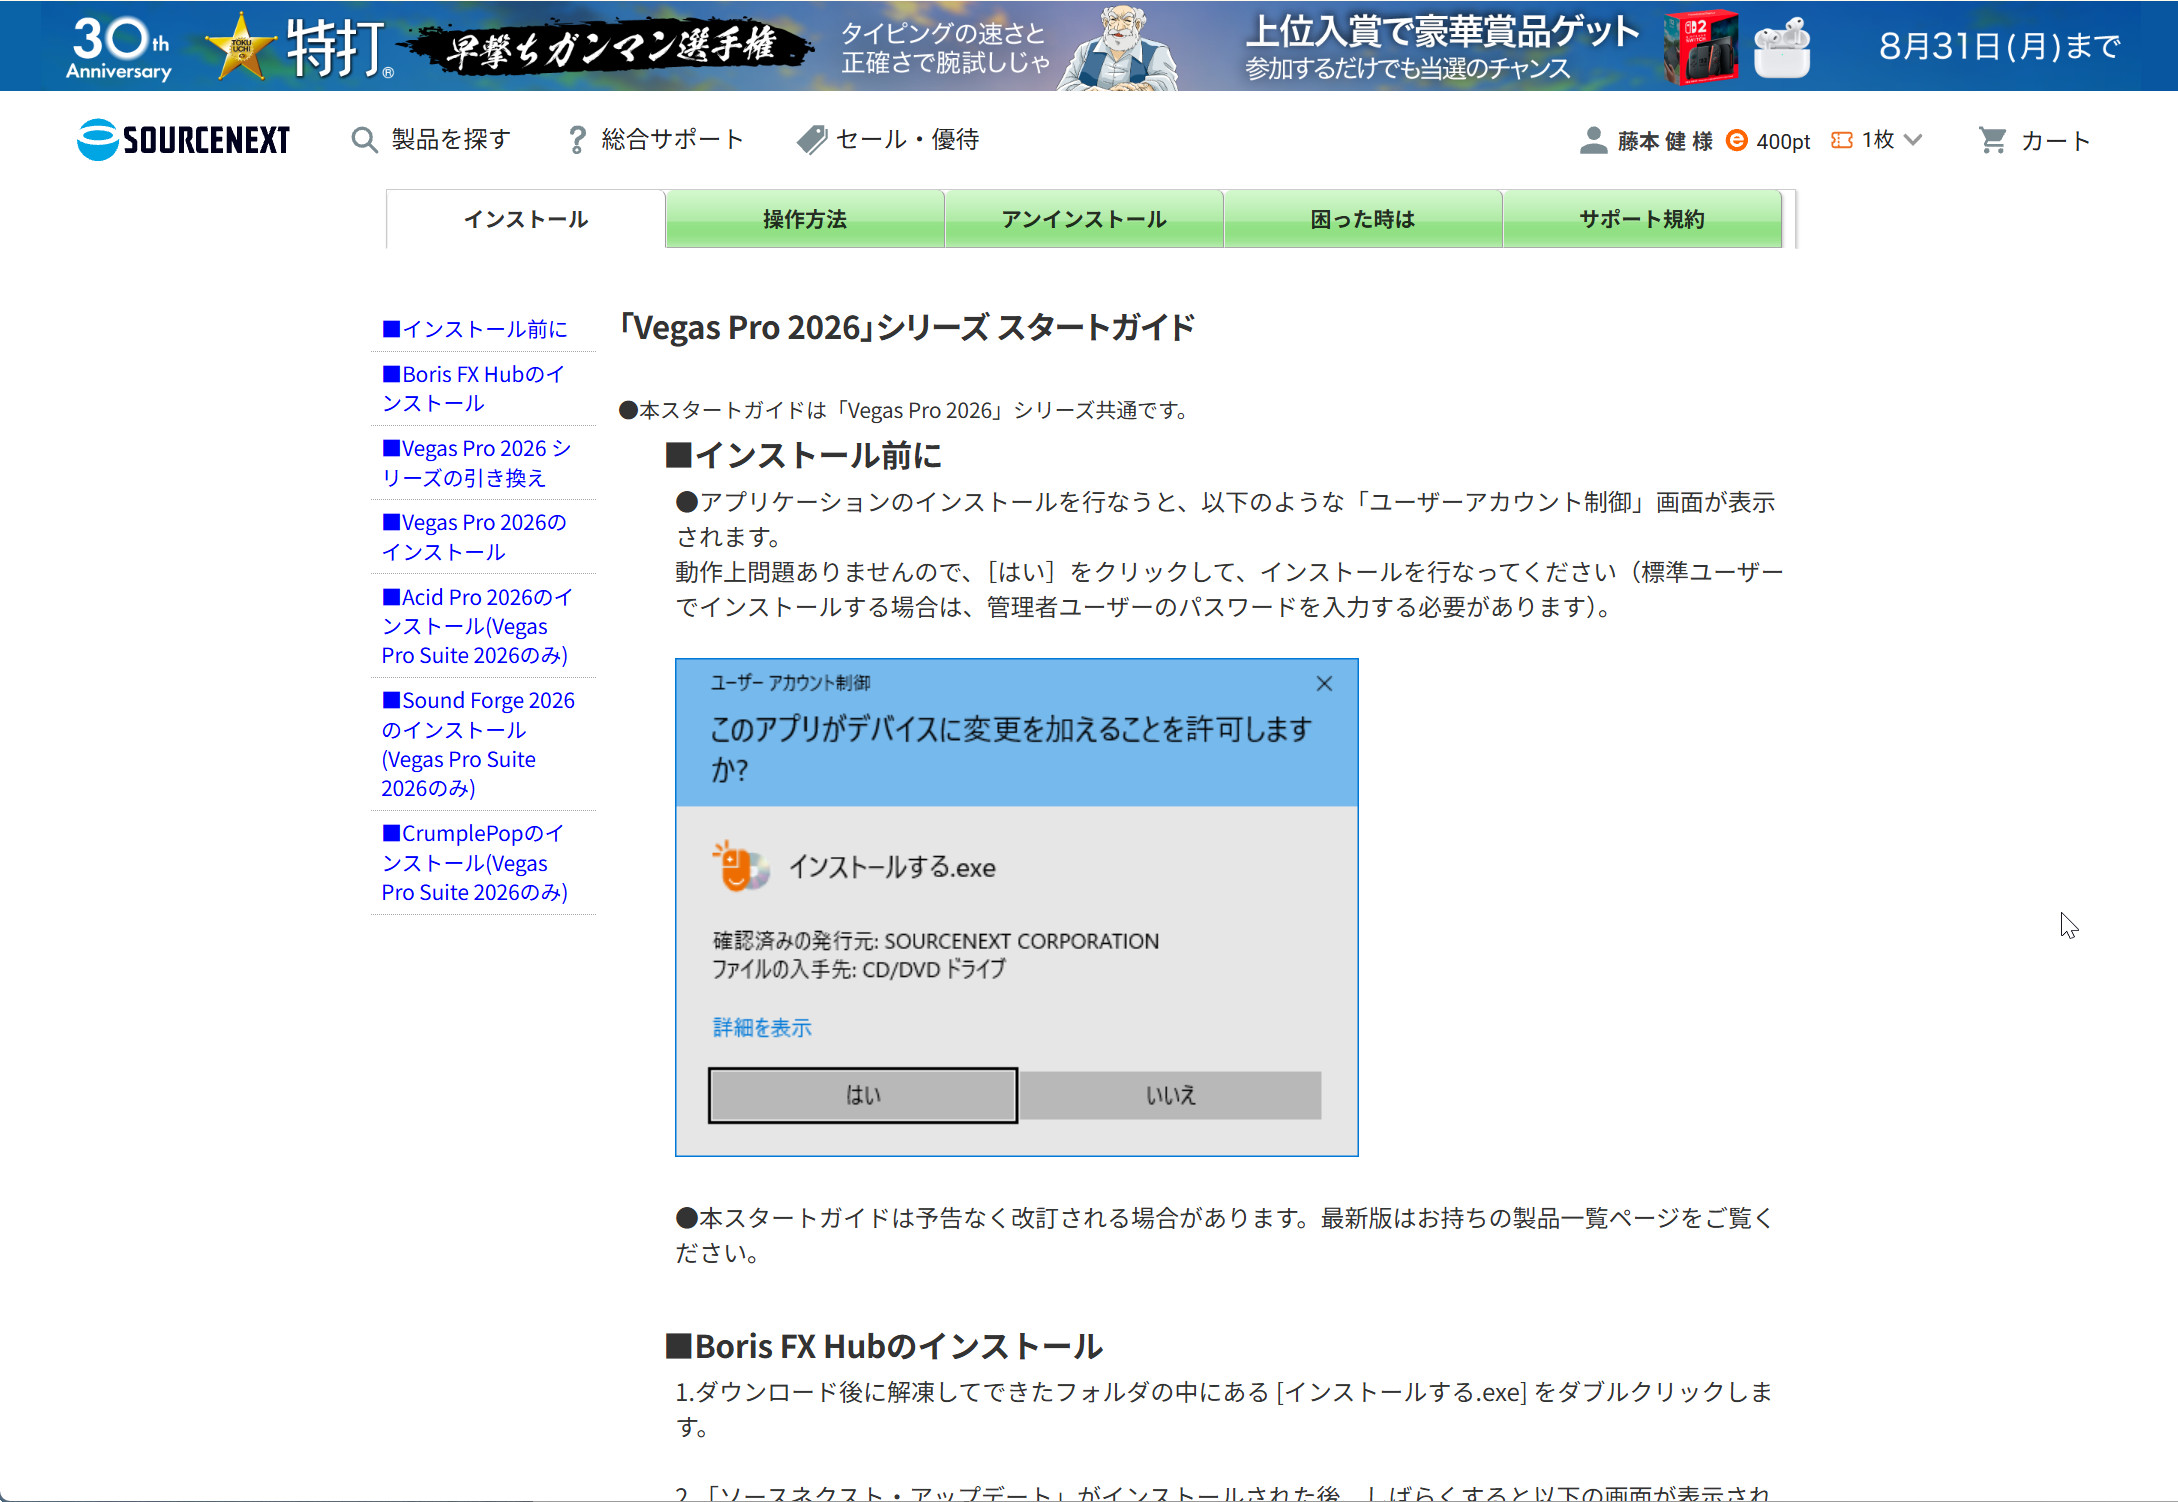Select the インストール tab
The image size is (2178, 1502).
[526, 219]
